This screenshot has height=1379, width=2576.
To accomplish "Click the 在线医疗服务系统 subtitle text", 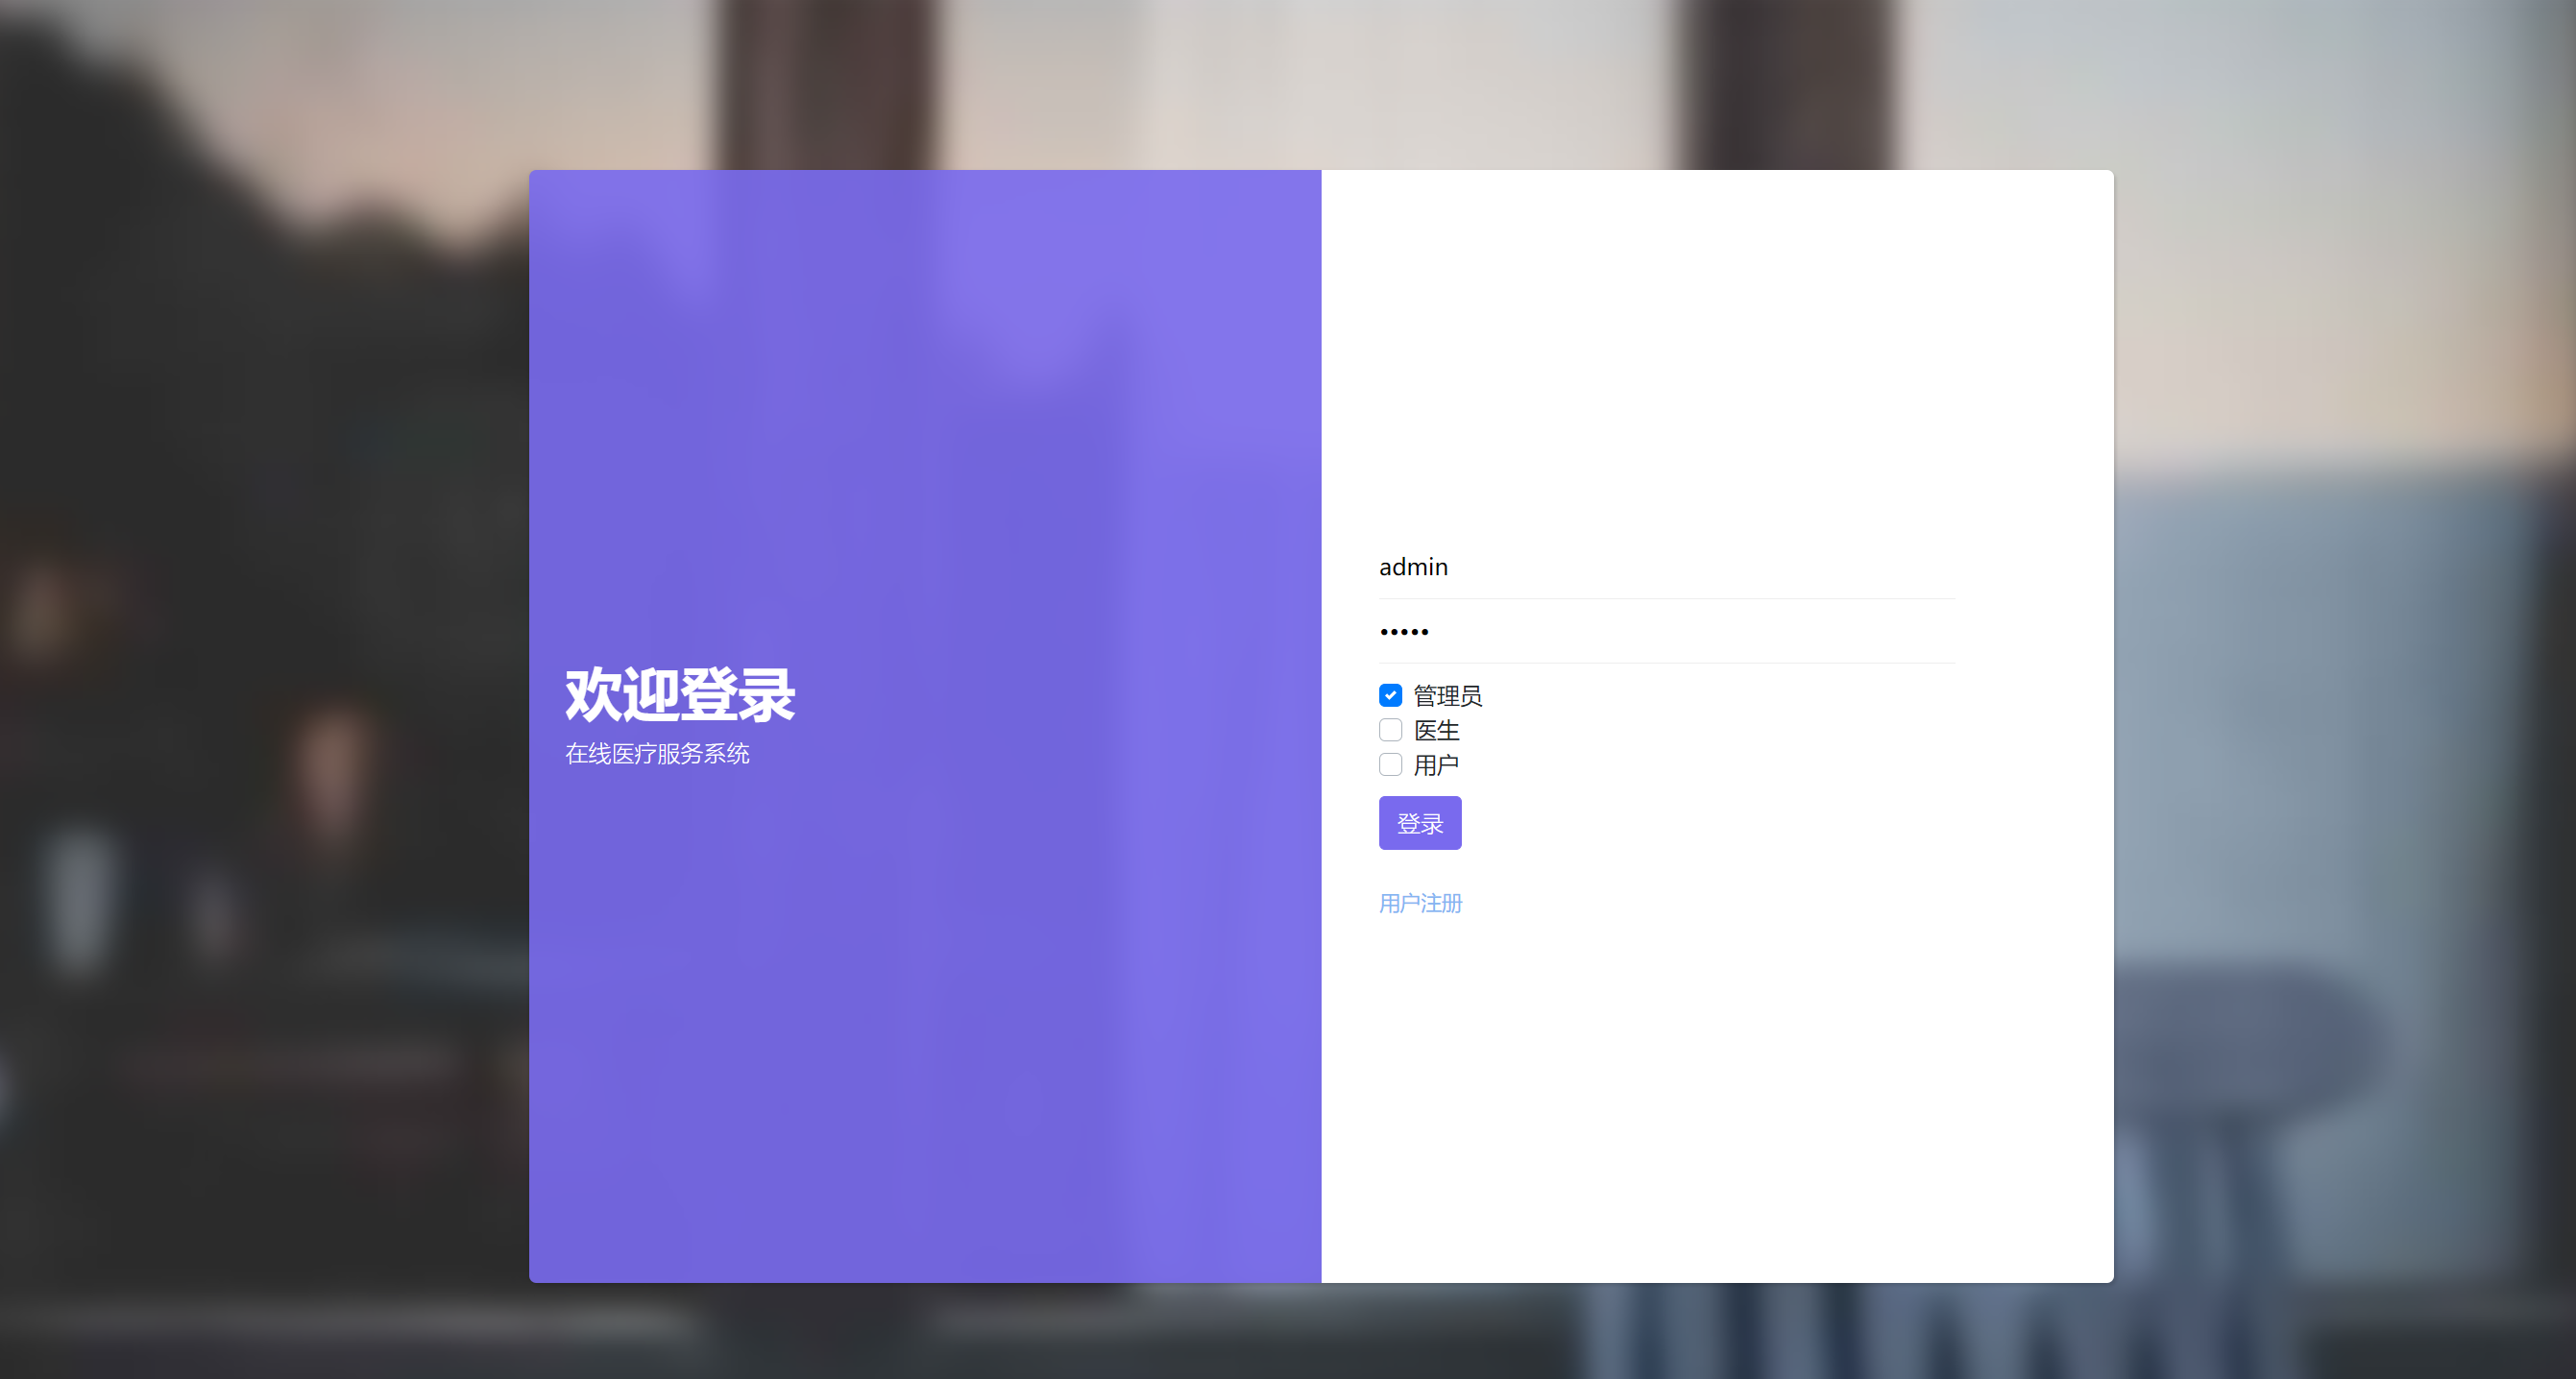I will pos(658,754).
